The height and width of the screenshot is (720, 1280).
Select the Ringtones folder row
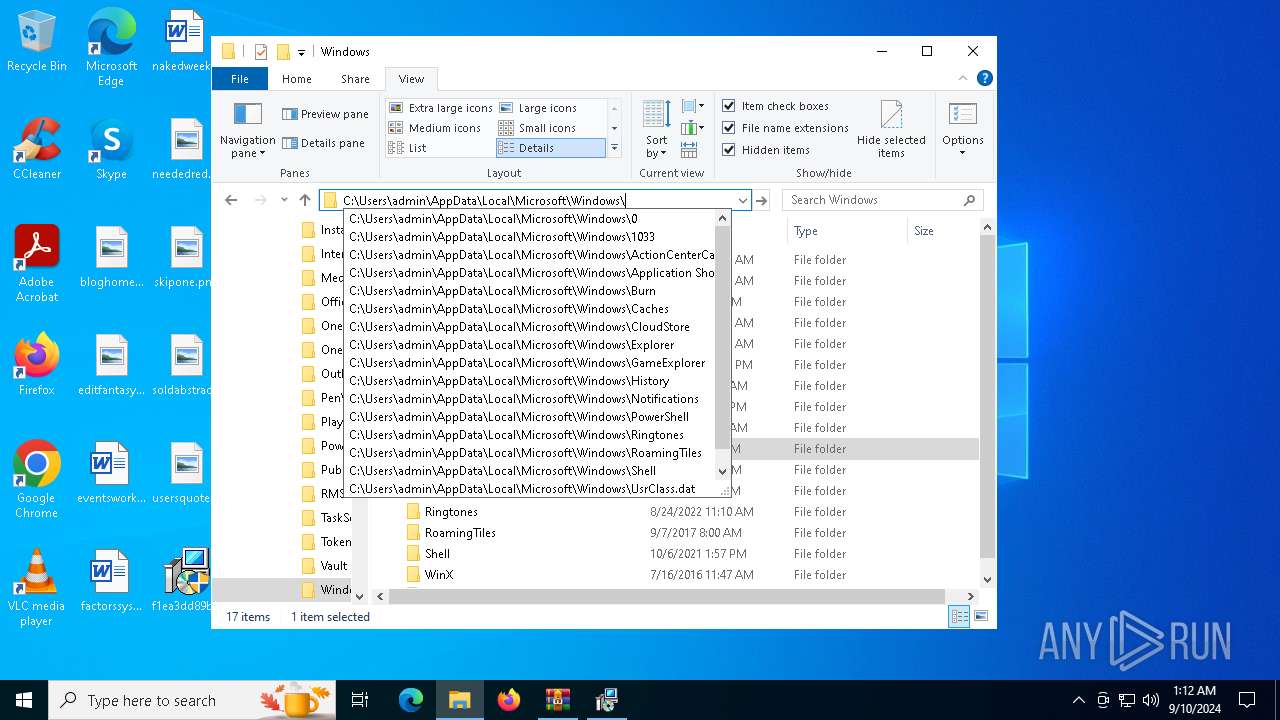pyautogui.click(x=675, y=512)
